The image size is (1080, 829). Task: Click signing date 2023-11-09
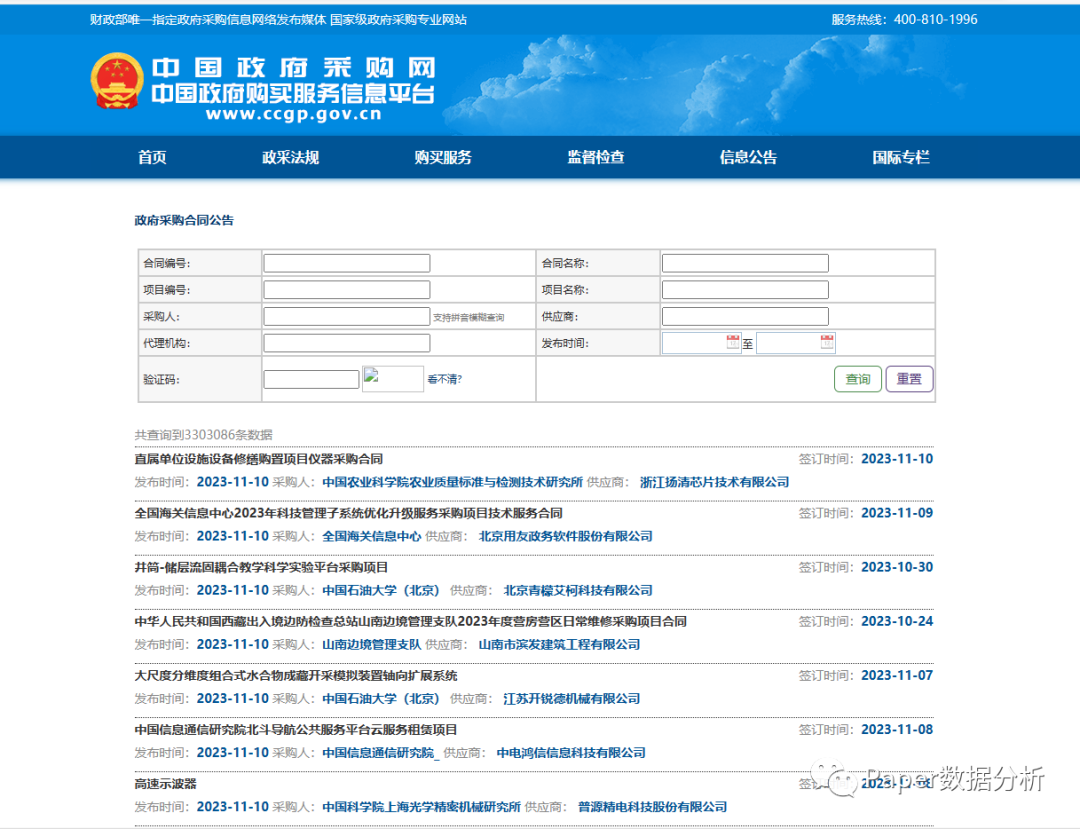(x=897, y=513)
